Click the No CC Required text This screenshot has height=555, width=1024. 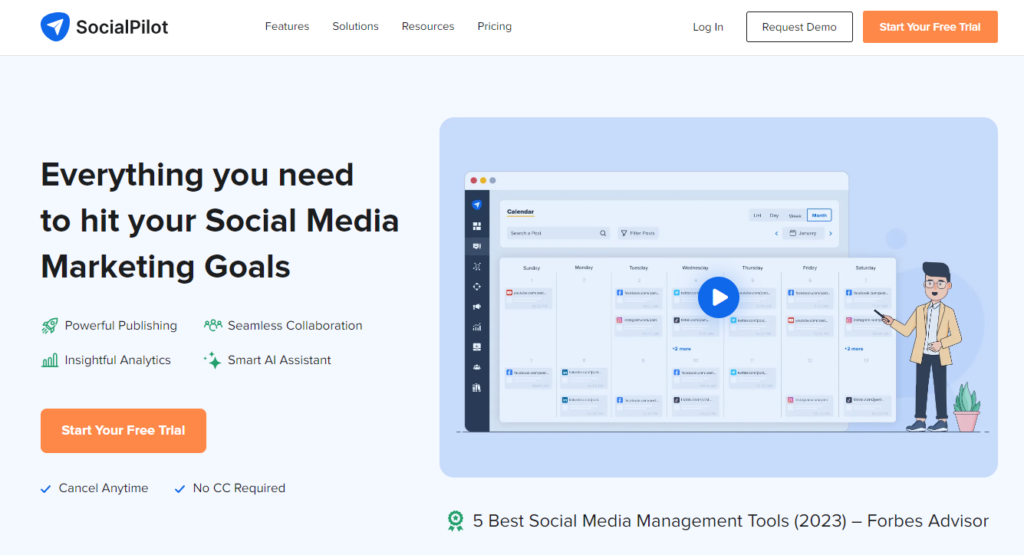[239, 488]
